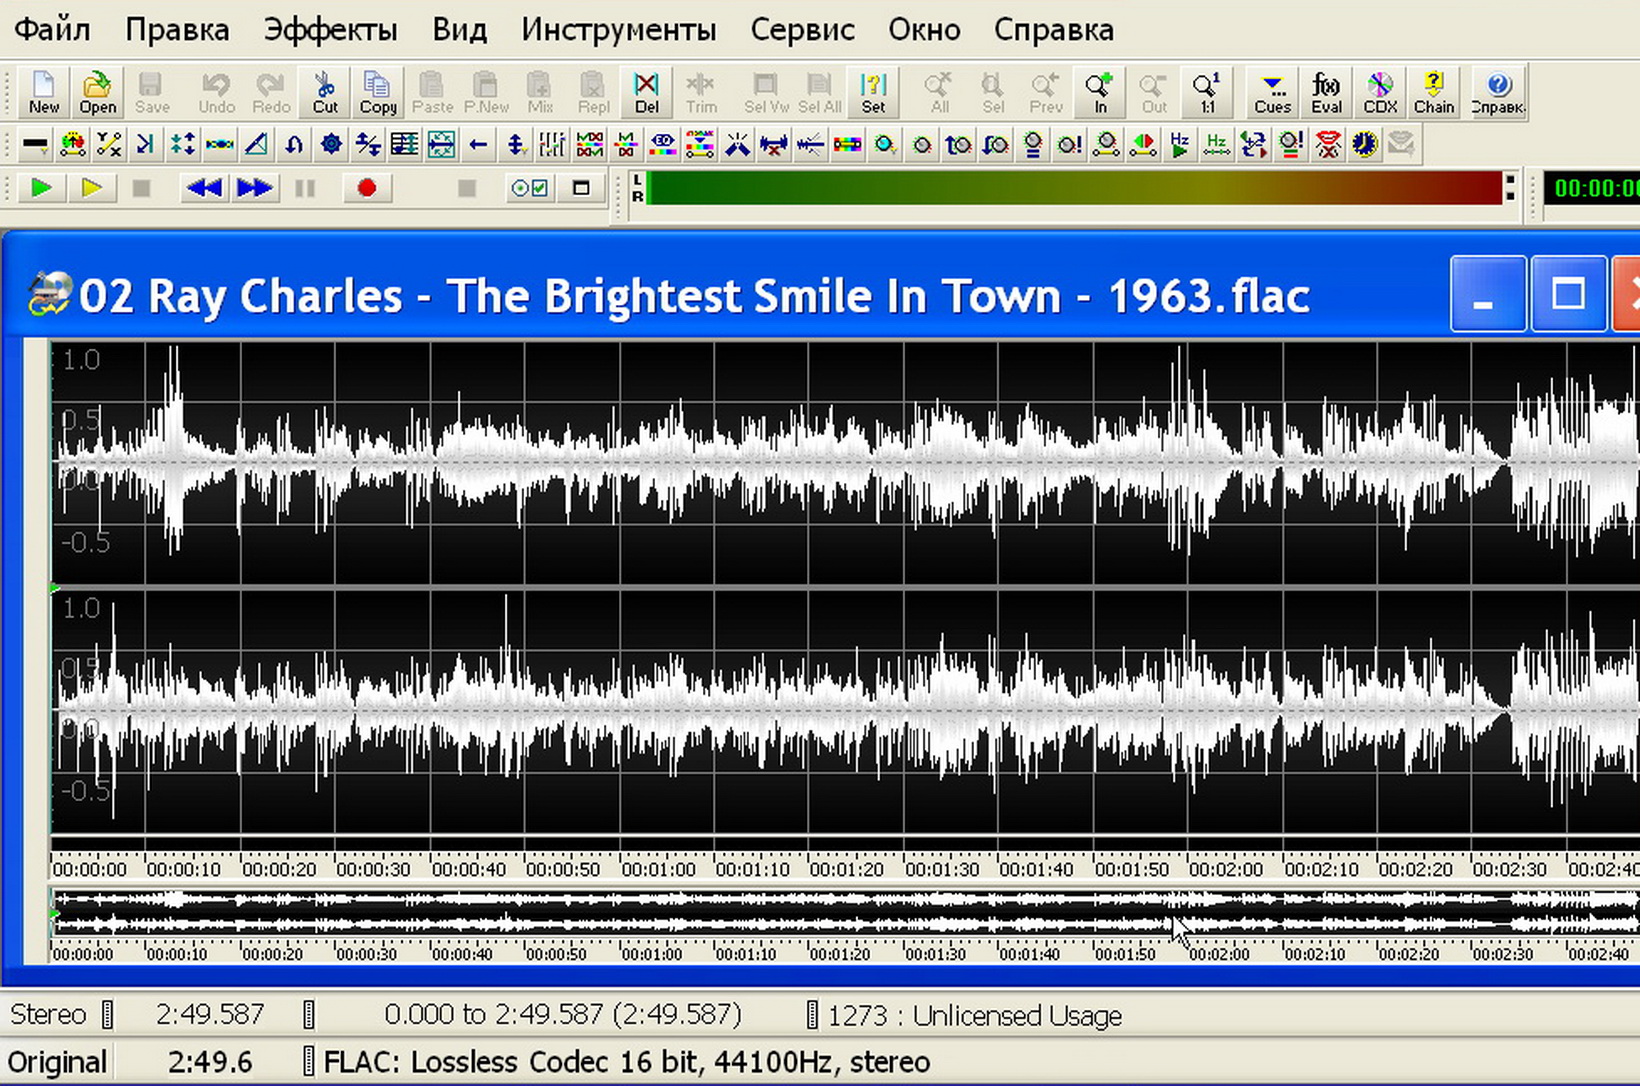
Task: Click the Stereo status bar entry
Action: click(x=48, y=1015)
